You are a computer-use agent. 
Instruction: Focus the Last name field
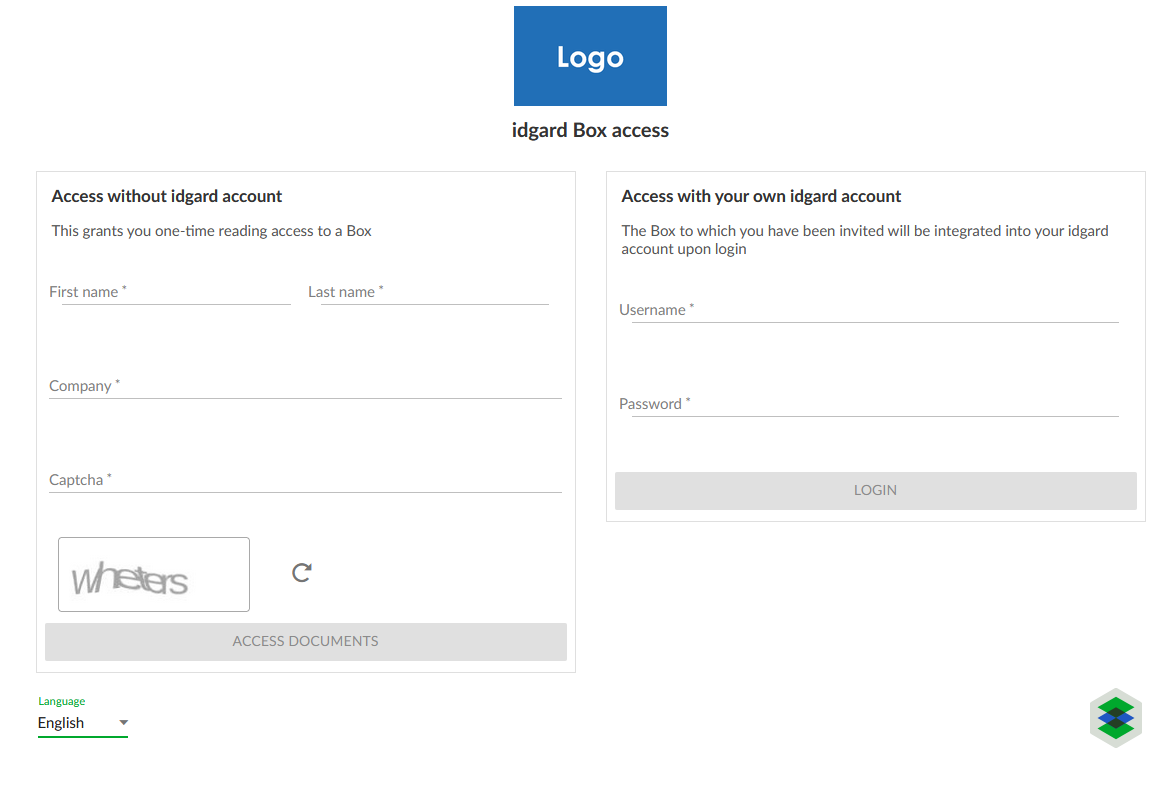point(429,292)
